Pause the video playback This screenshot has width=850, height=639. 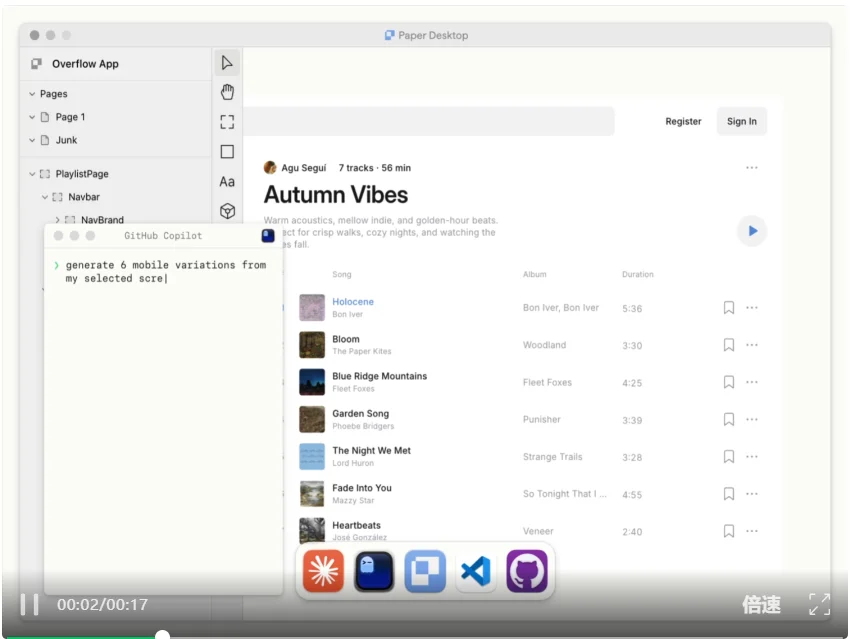30,604
